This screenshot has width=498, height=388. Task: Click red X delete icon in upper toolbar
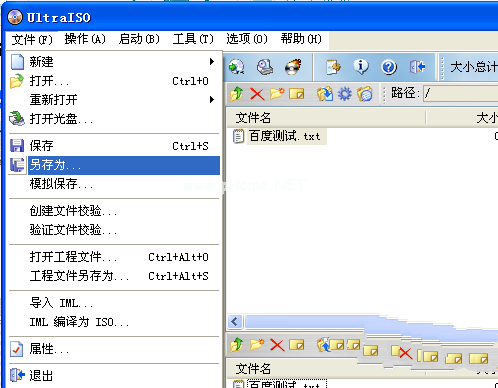257,94
